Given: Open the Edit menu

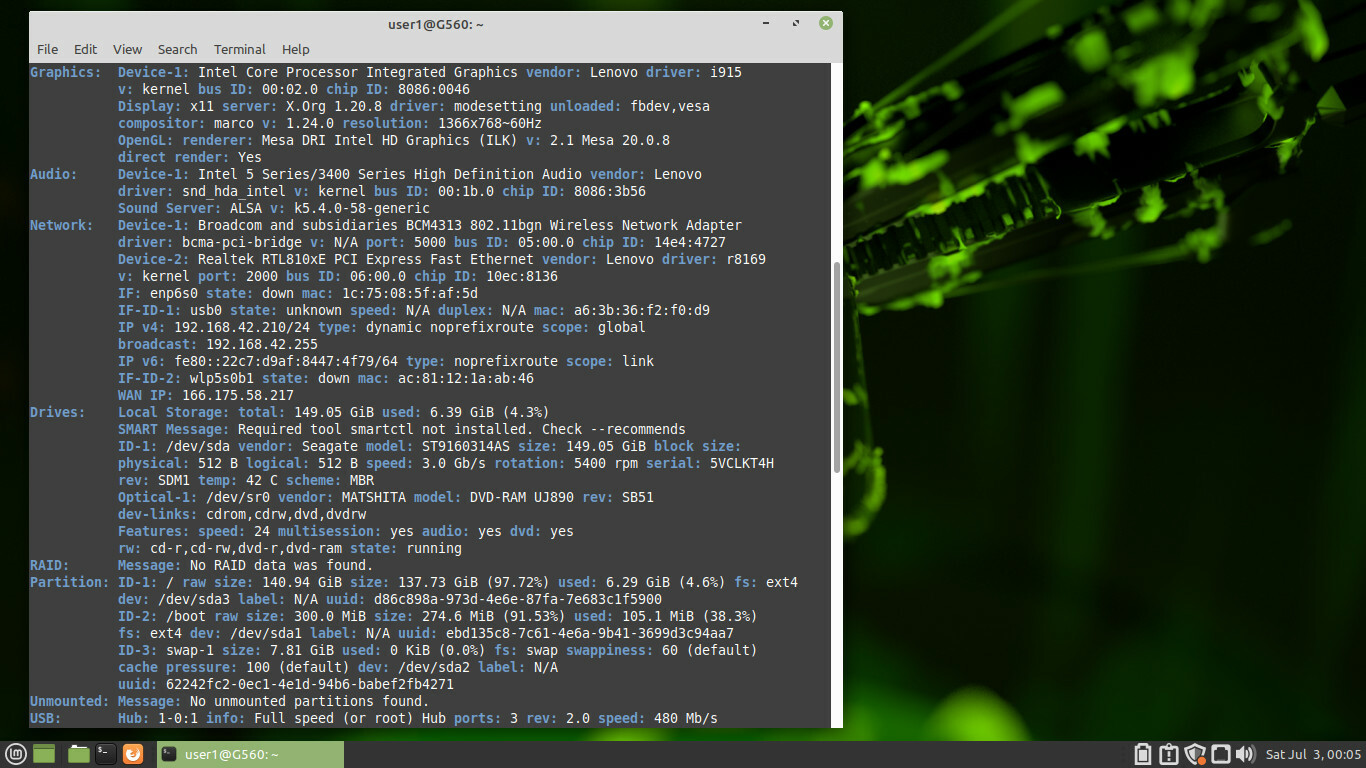Looking at the screenshot, I should pyautogui.click(x=86, y=49).
